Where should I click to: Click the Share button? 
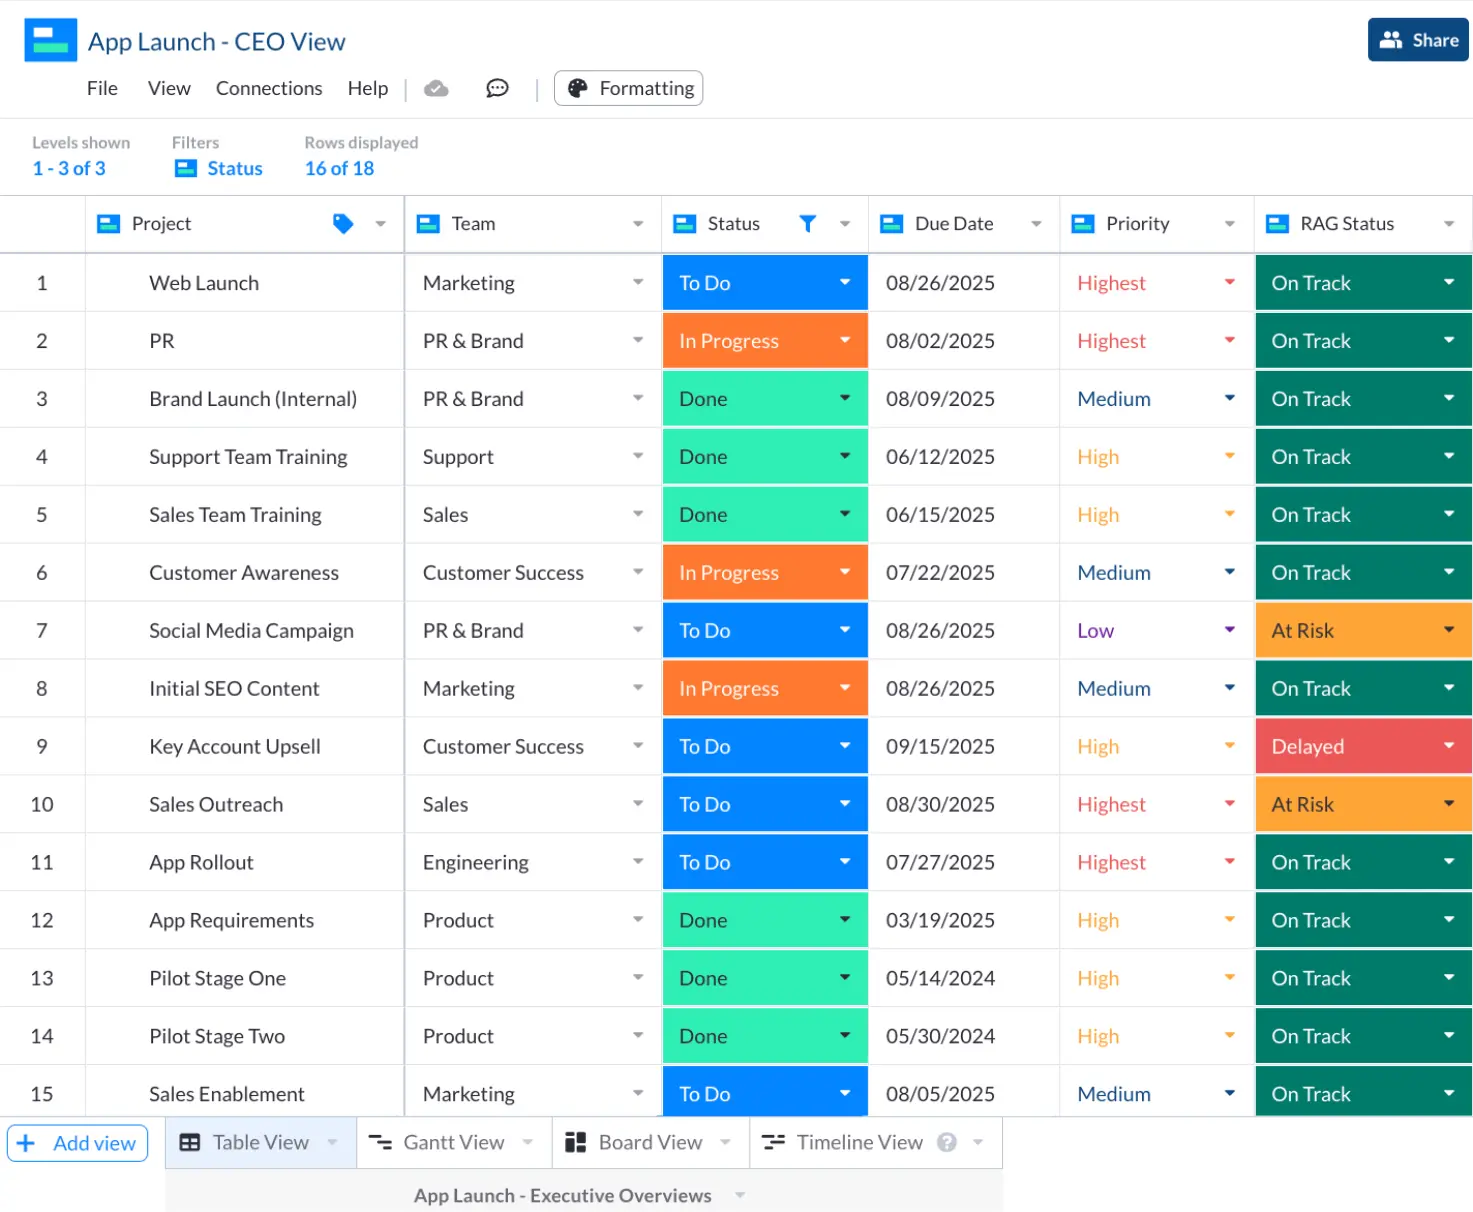point(1418,40)
